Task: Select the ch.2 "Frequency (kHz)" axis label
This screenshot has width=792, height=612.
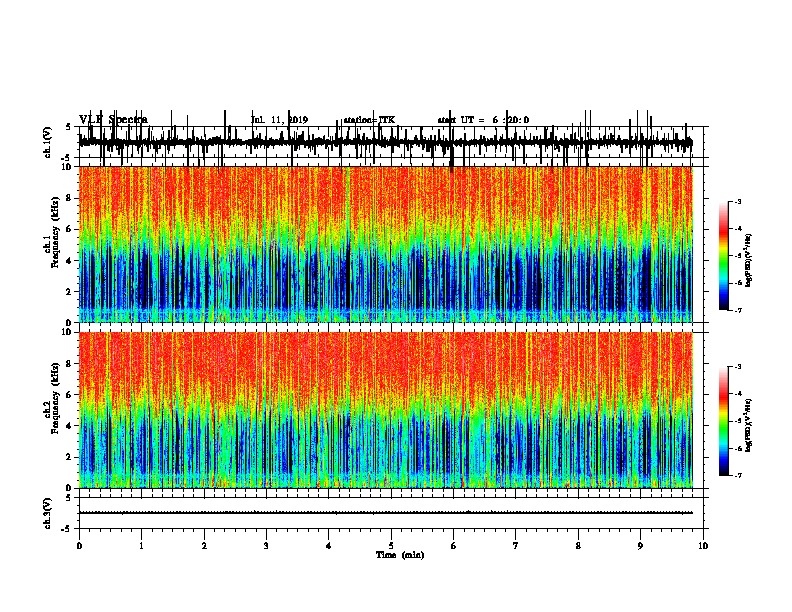Action: click(55, 398)
